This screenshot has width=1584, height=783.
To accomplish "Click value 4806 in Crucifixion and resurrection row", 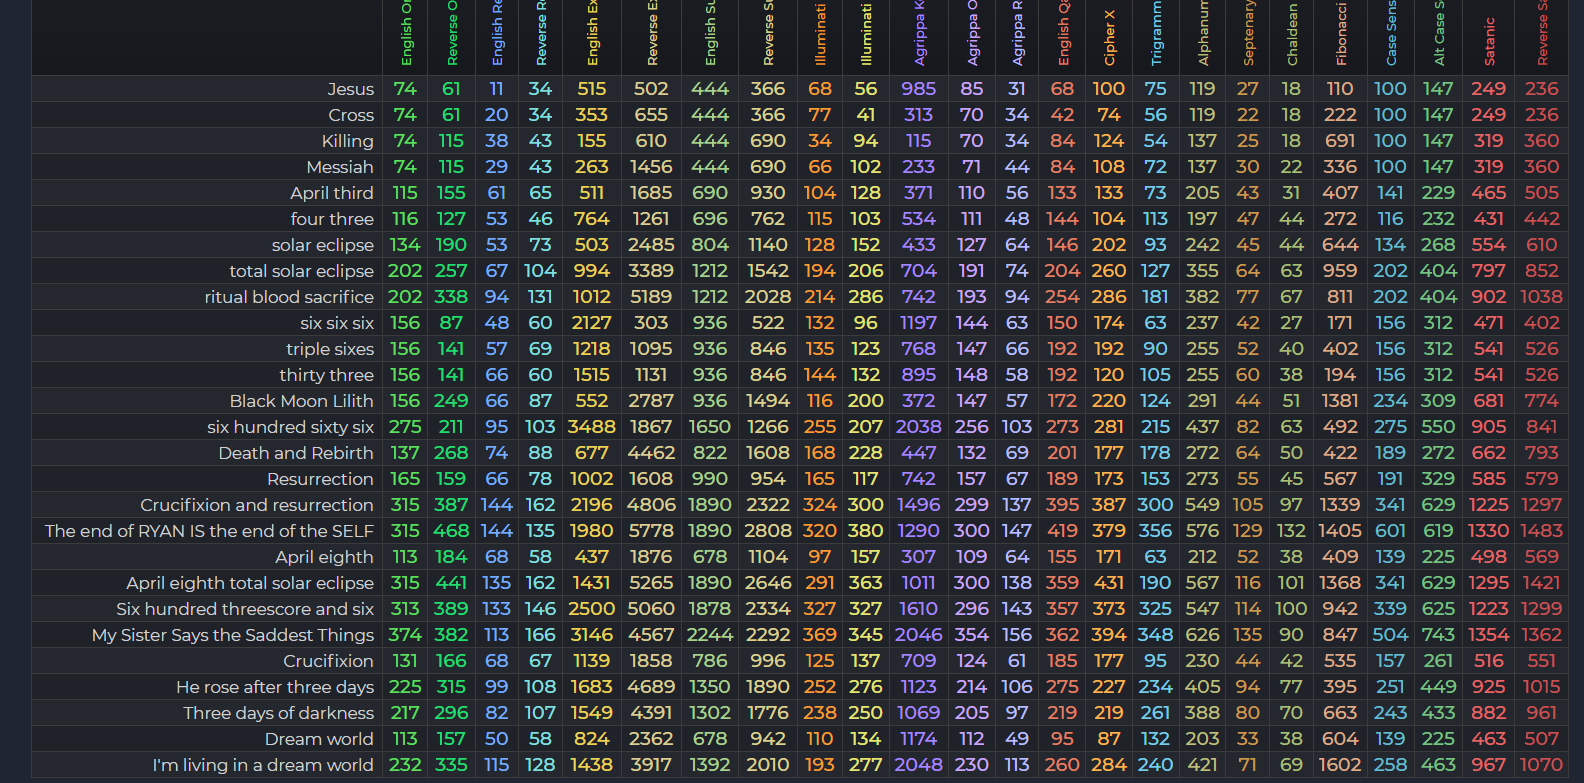I will point(651,505).
